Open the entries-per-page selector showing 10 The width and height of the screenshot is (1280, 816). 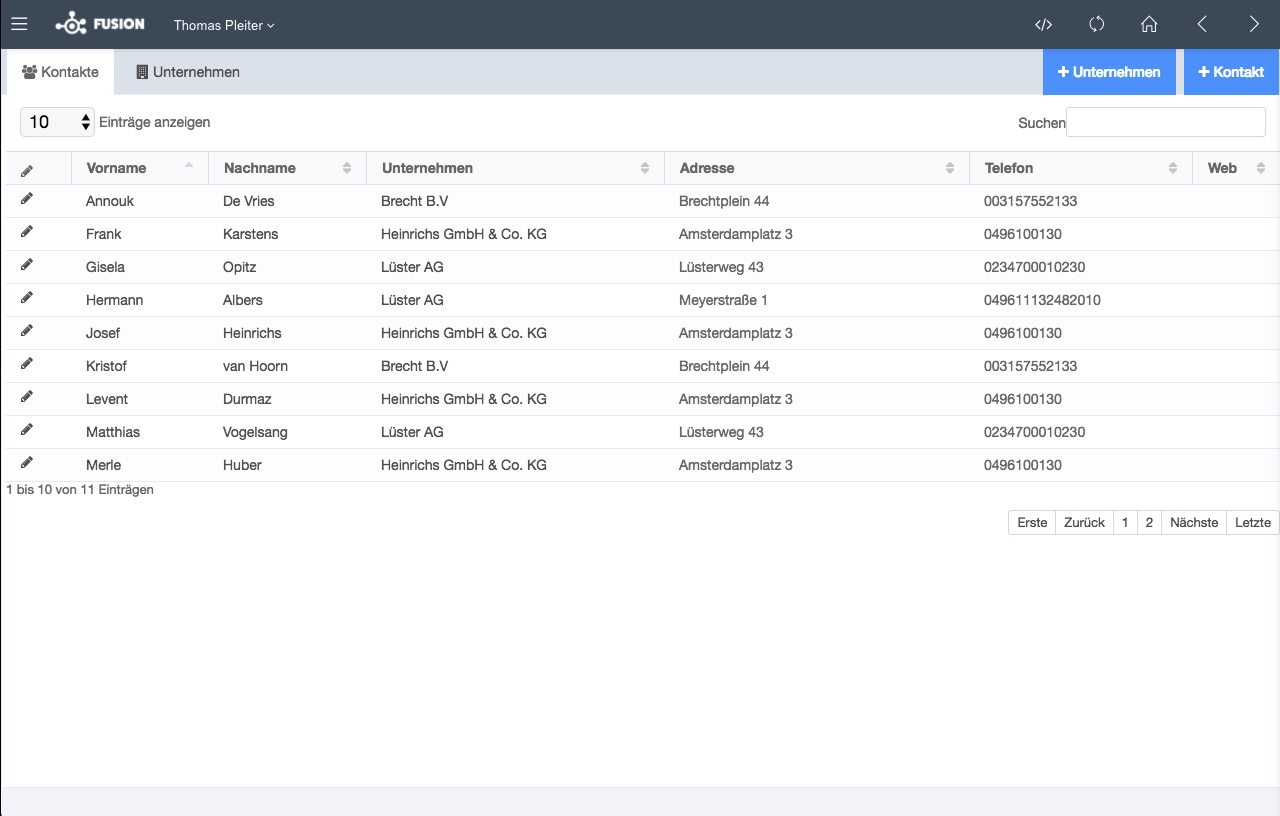(x=57, y=122)
